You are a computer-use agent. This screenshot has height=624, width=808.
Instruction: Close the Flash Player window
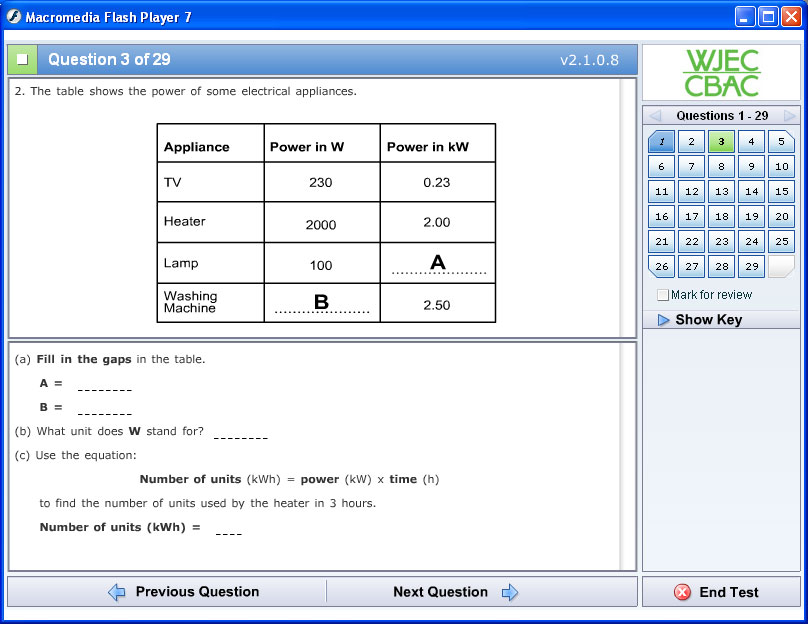[791, 17]
